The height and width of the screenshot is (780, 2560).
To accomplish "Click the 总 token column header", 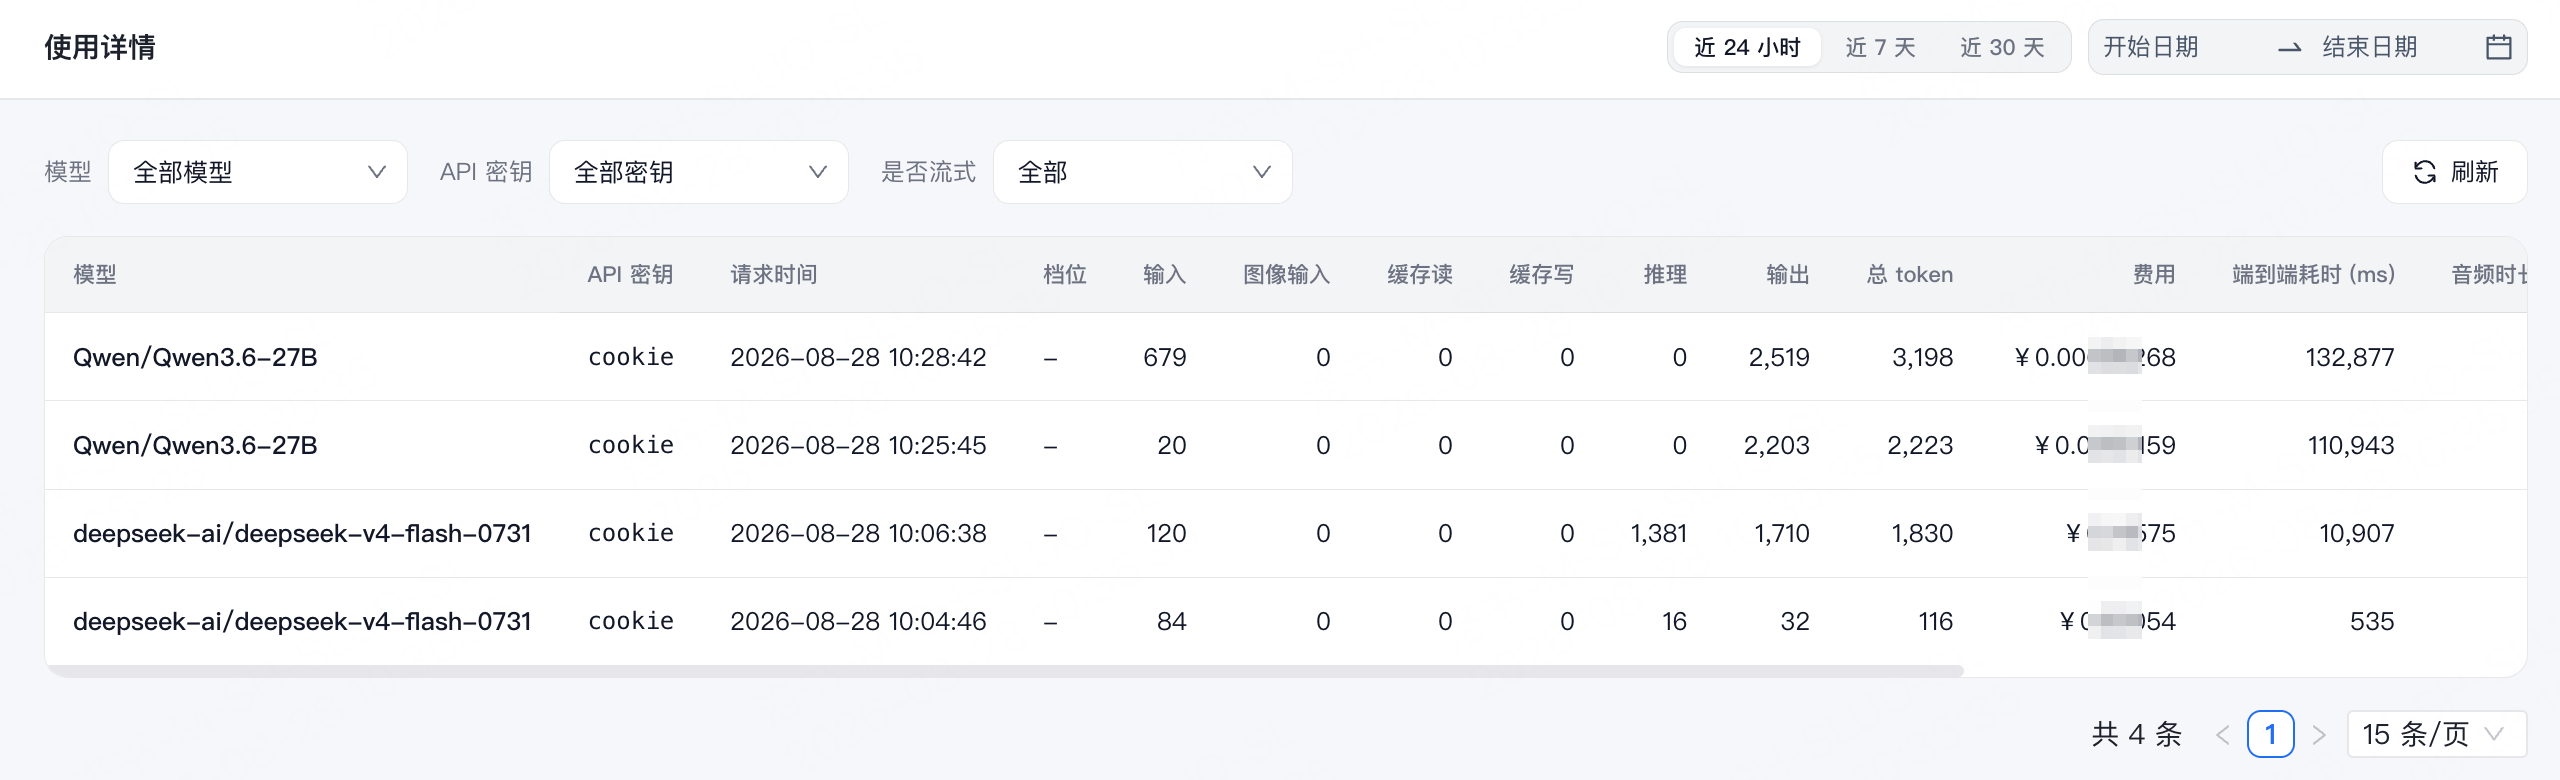I will pos(1910,274).
